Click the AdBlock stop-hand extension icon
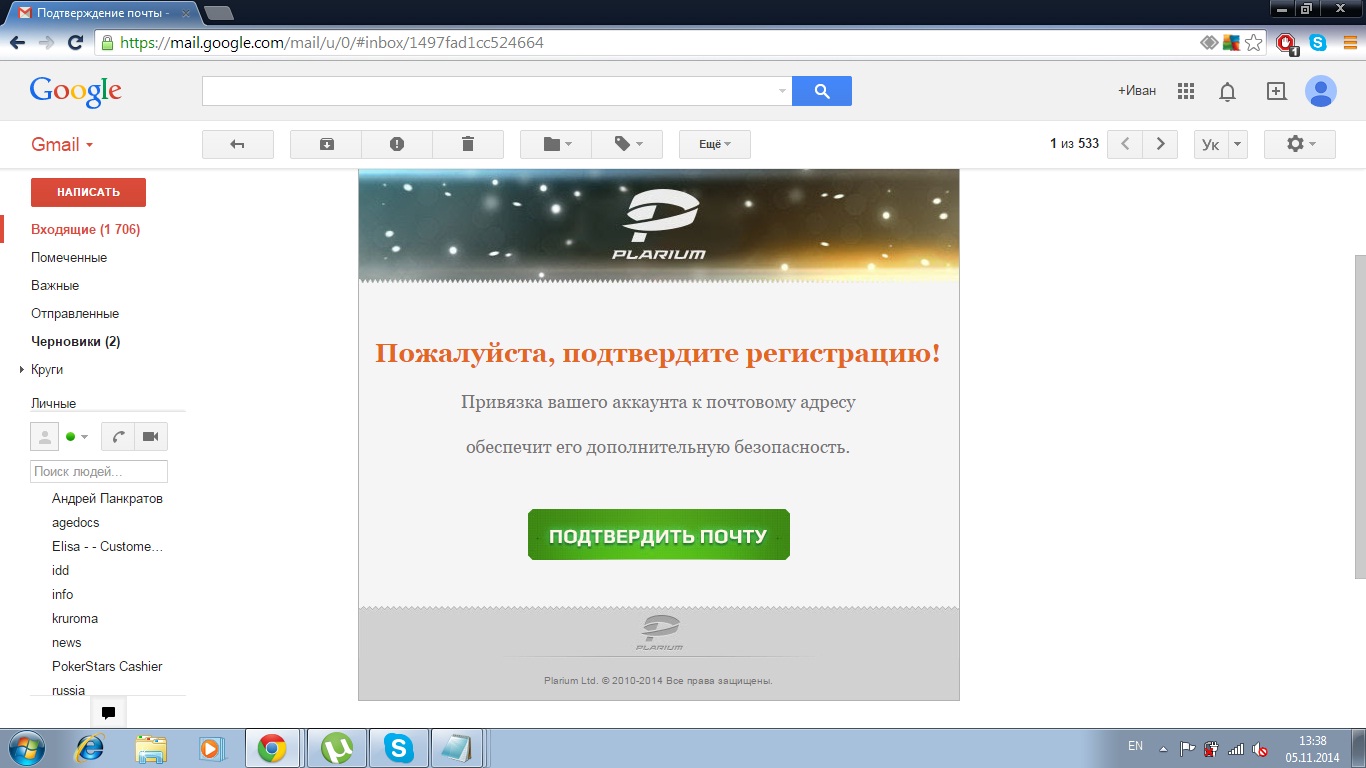The image size is (1366, 768). tap(1288, 43)
